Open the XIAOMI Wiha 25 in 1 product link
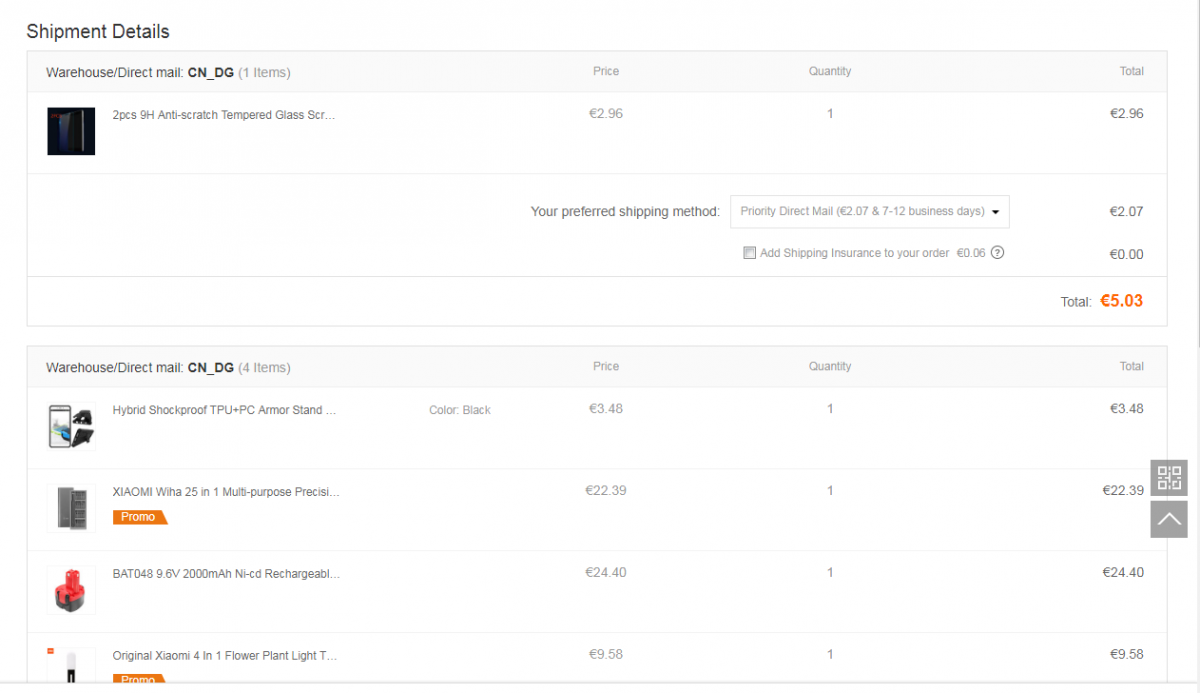The height and width of the screenshot is (693, 1200). click(226, 492)
